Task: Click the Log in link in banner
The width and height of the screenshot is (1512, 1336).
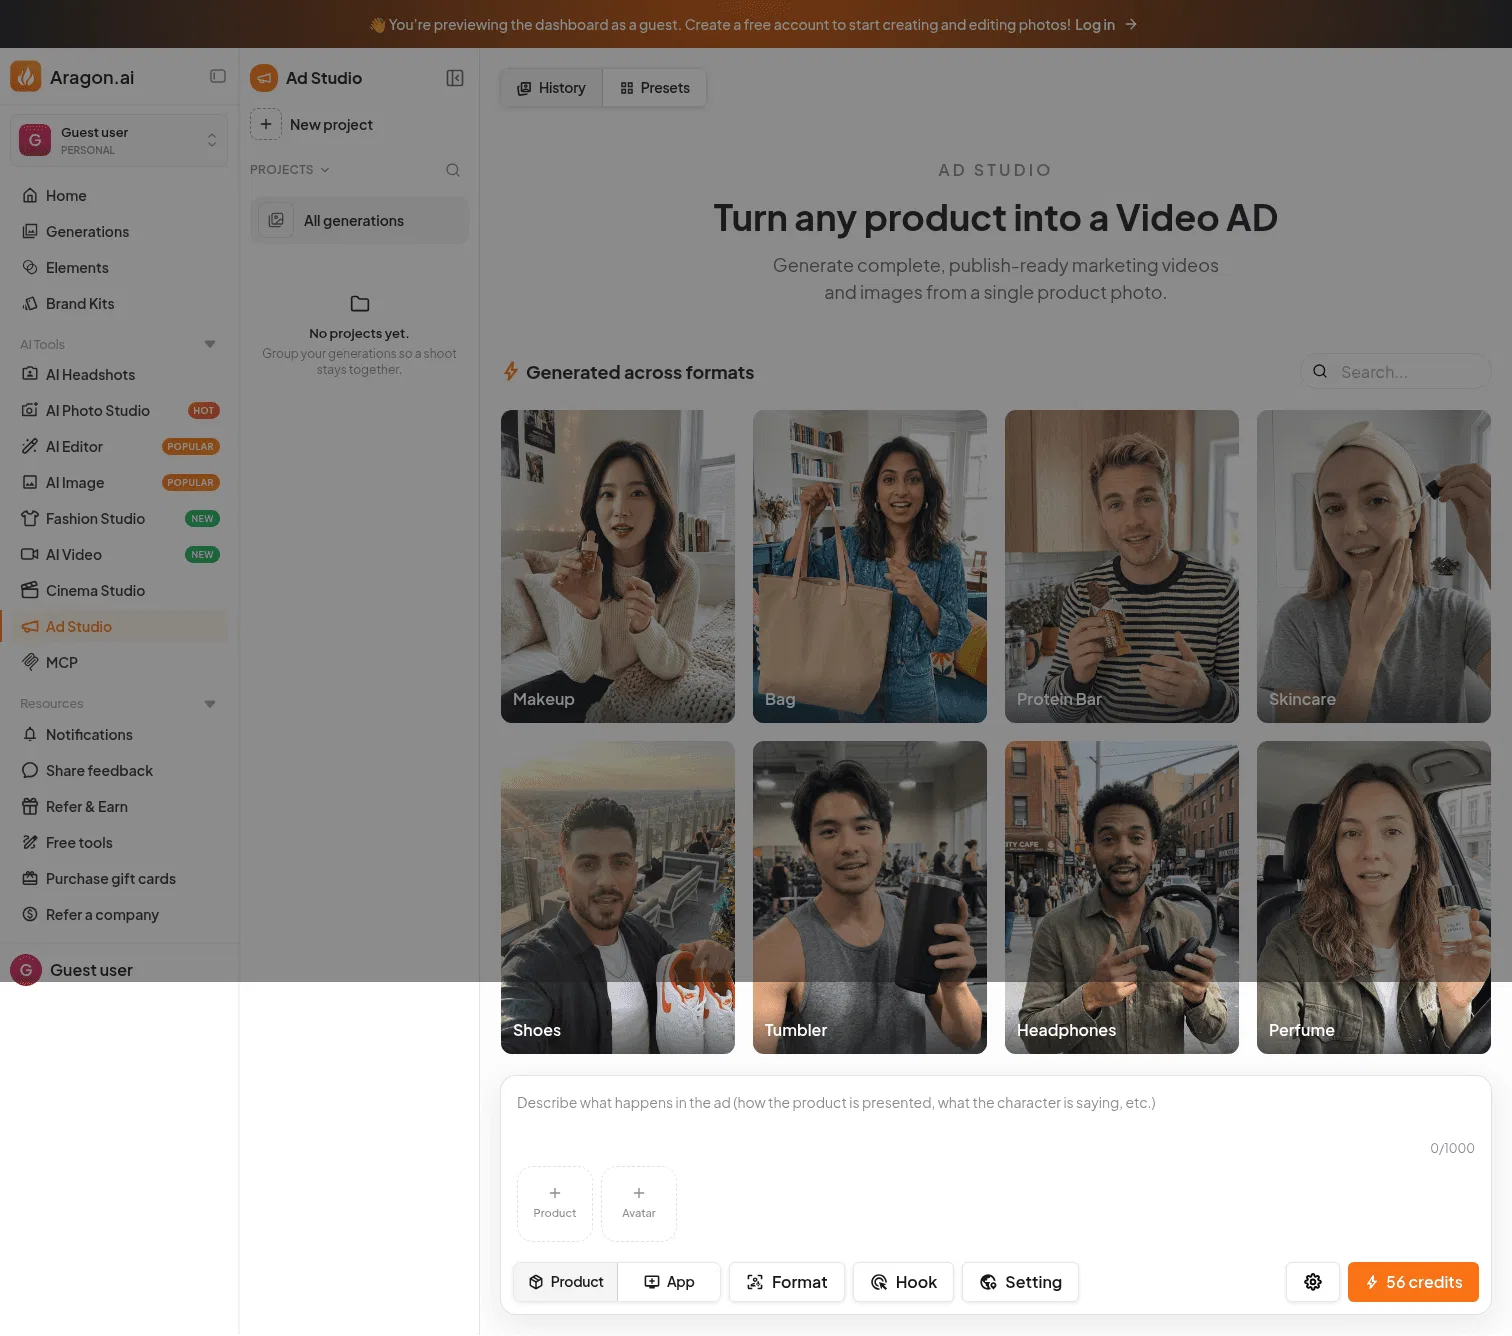Action: click(1095, 25)
